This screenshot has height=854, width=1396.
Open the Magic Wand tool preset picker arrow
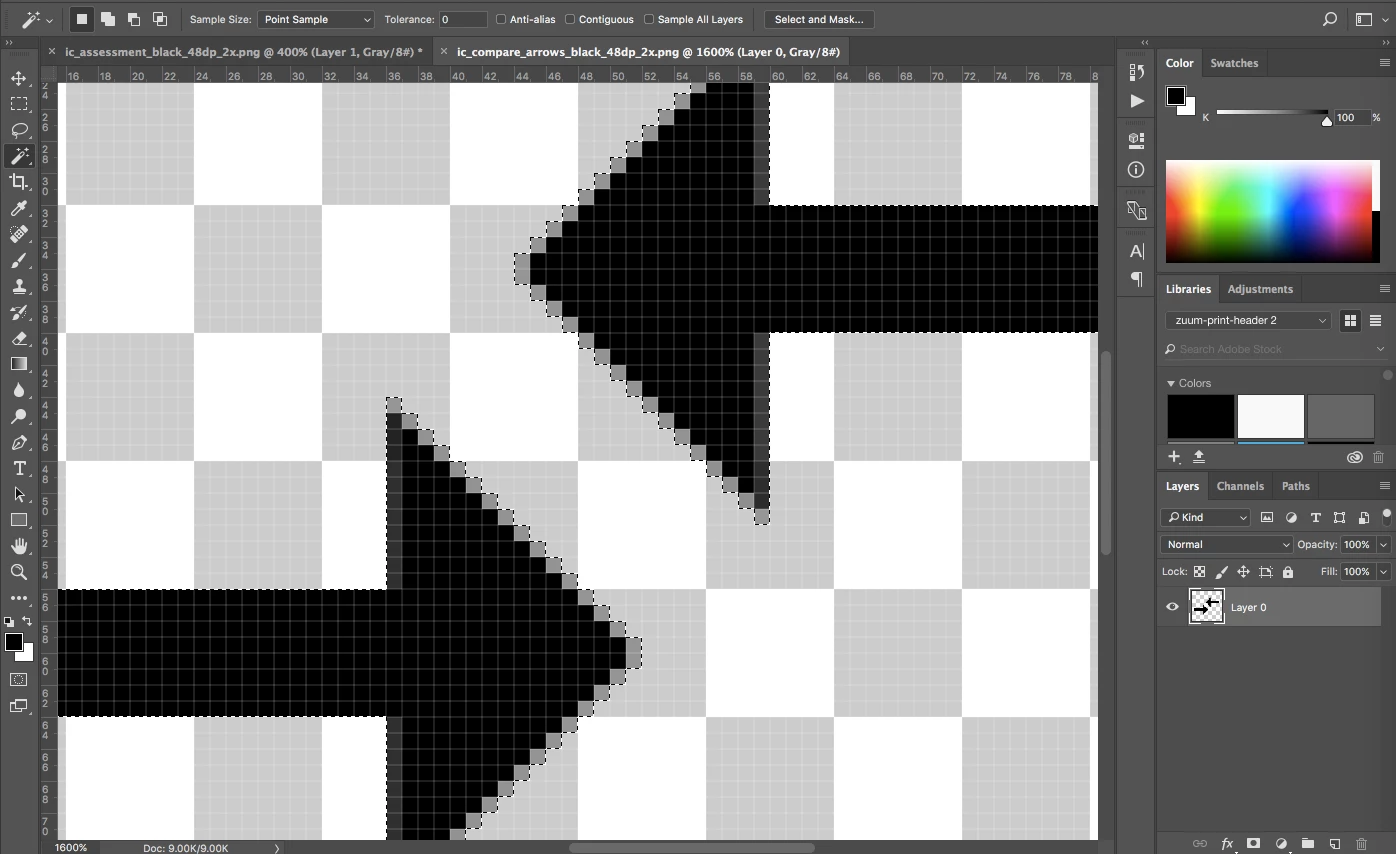pyautogui.click(x=49, y=20)
